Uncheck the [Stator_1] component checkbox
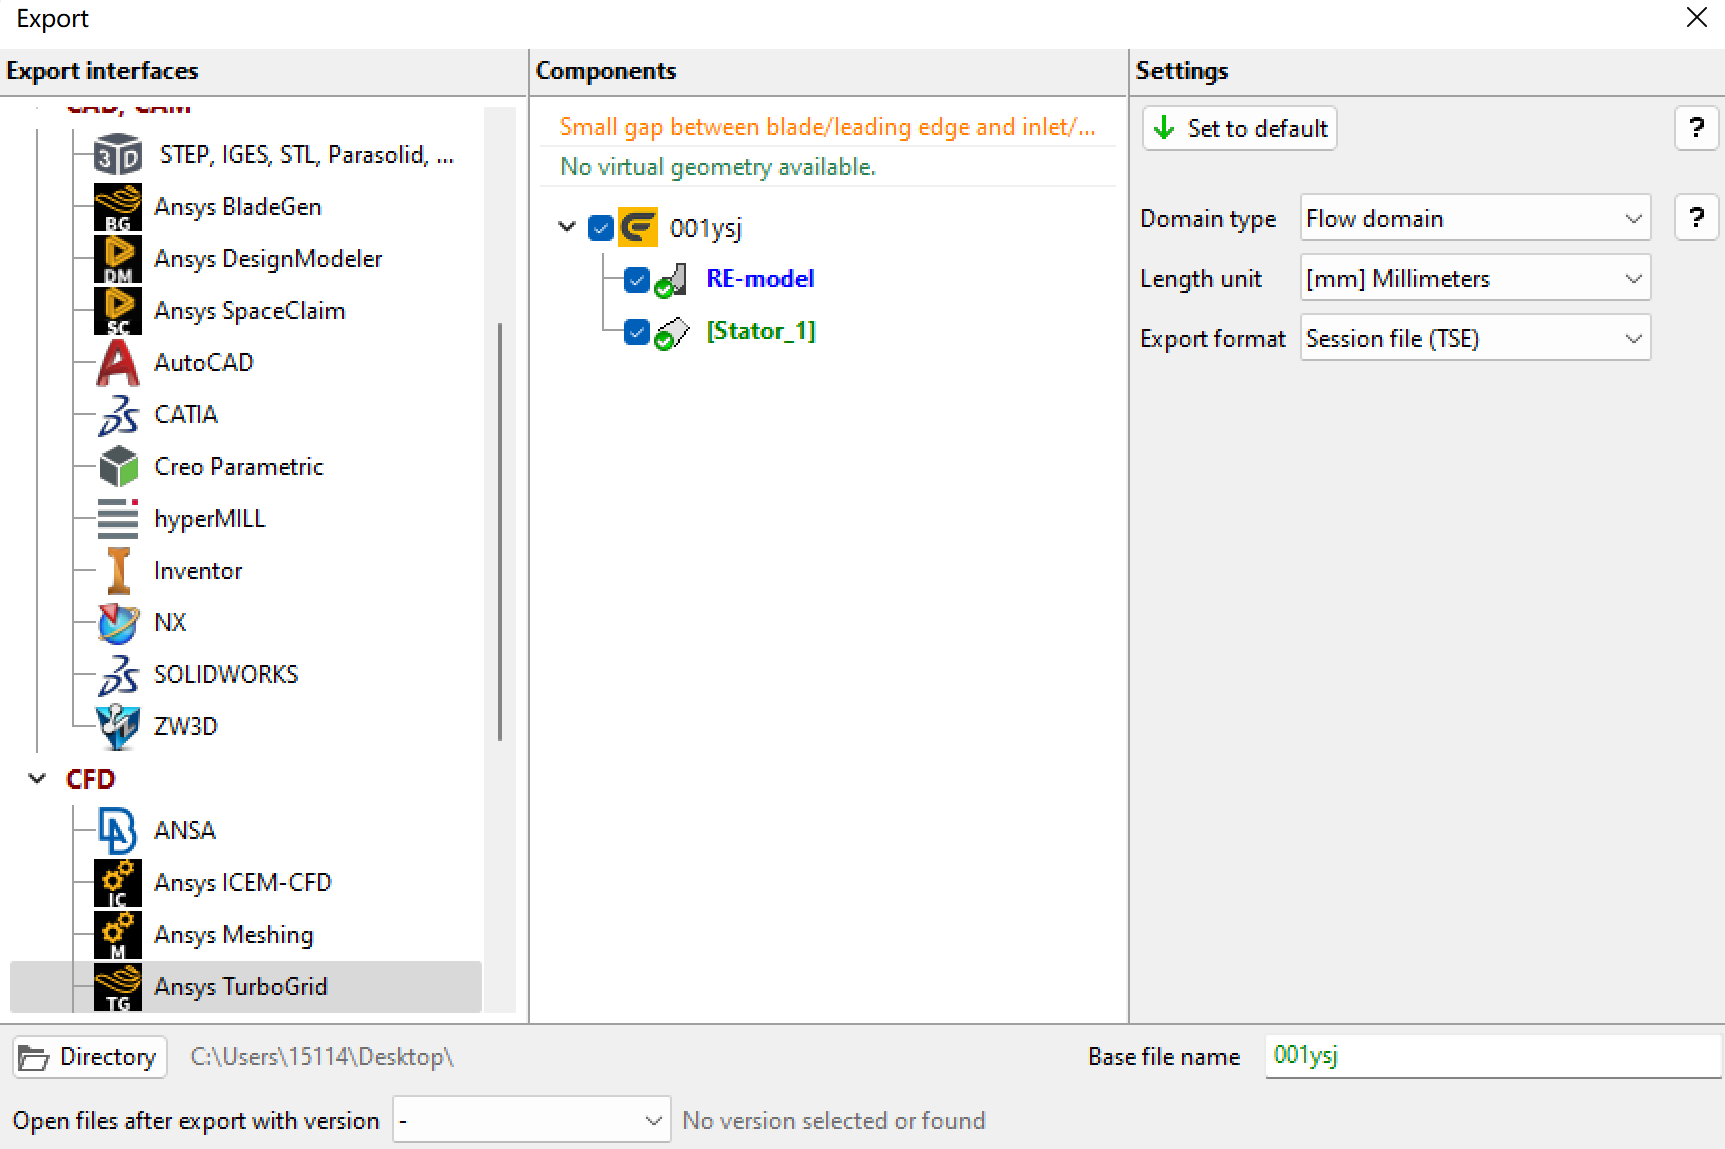 click(x=636, y=331)
